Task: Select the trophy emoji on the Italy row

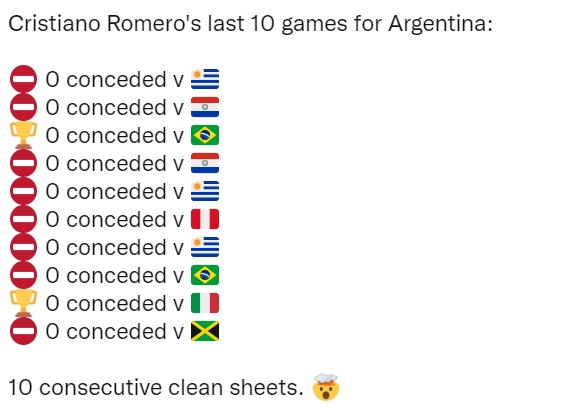Action: coord(23,303)
